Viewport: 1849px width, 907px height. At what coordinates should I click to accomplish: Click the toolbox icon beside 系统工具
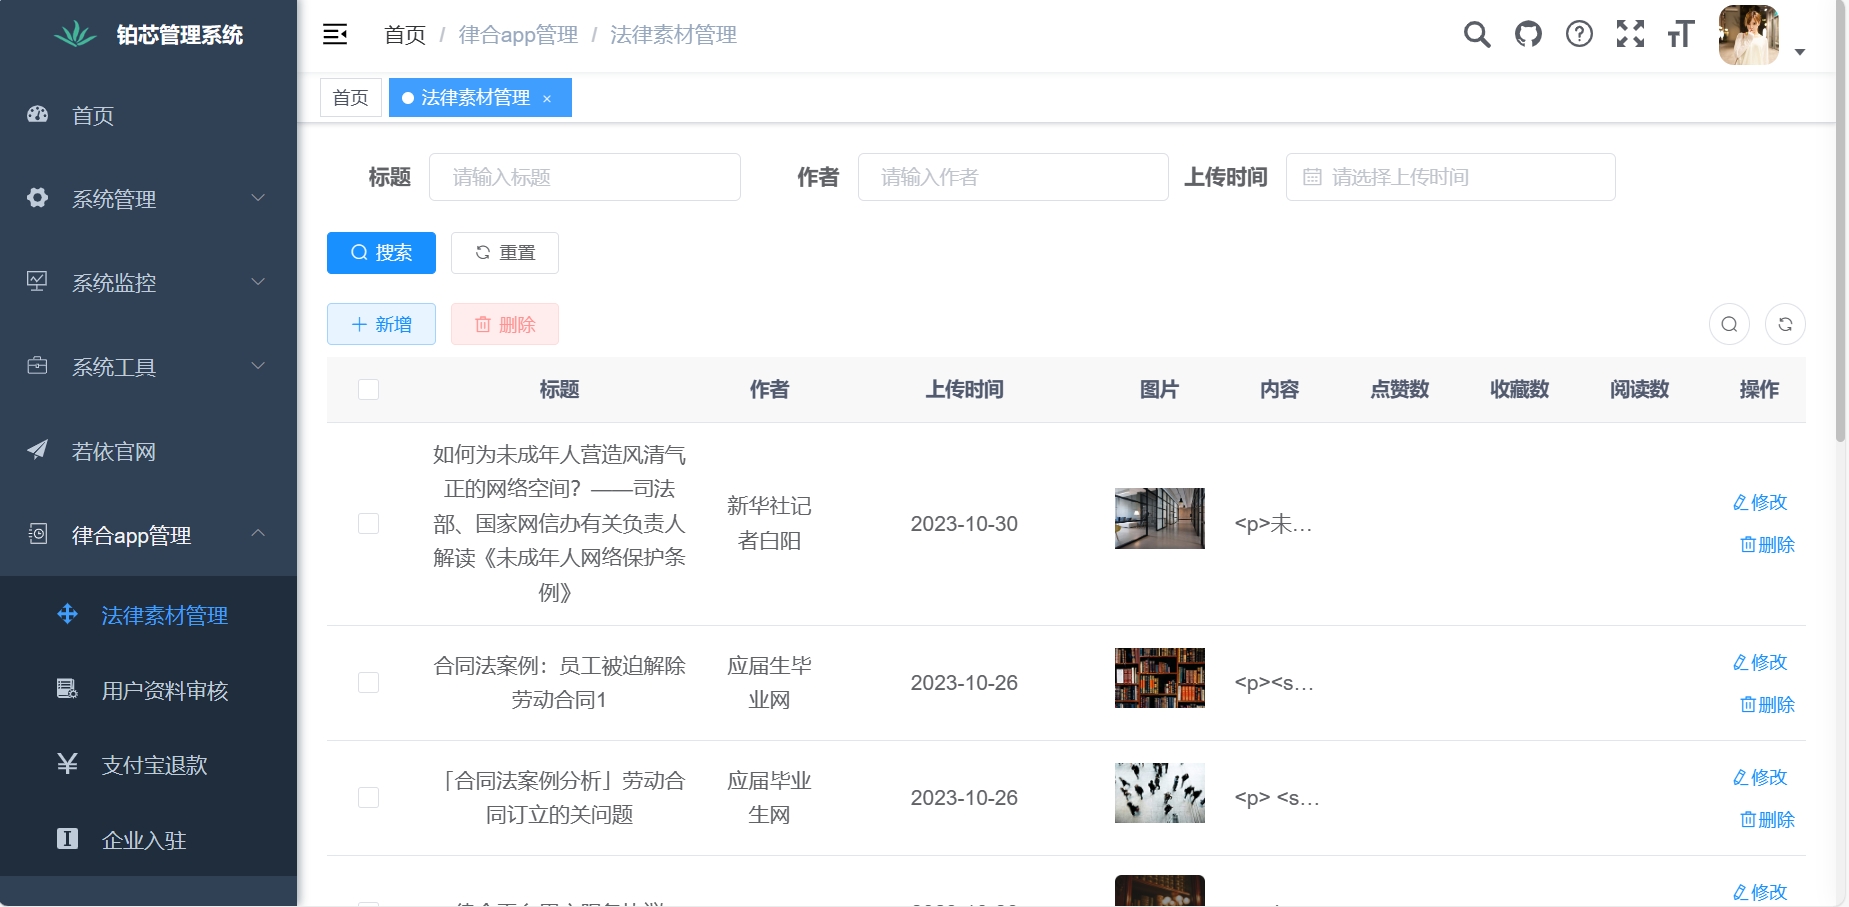point(38,366)
